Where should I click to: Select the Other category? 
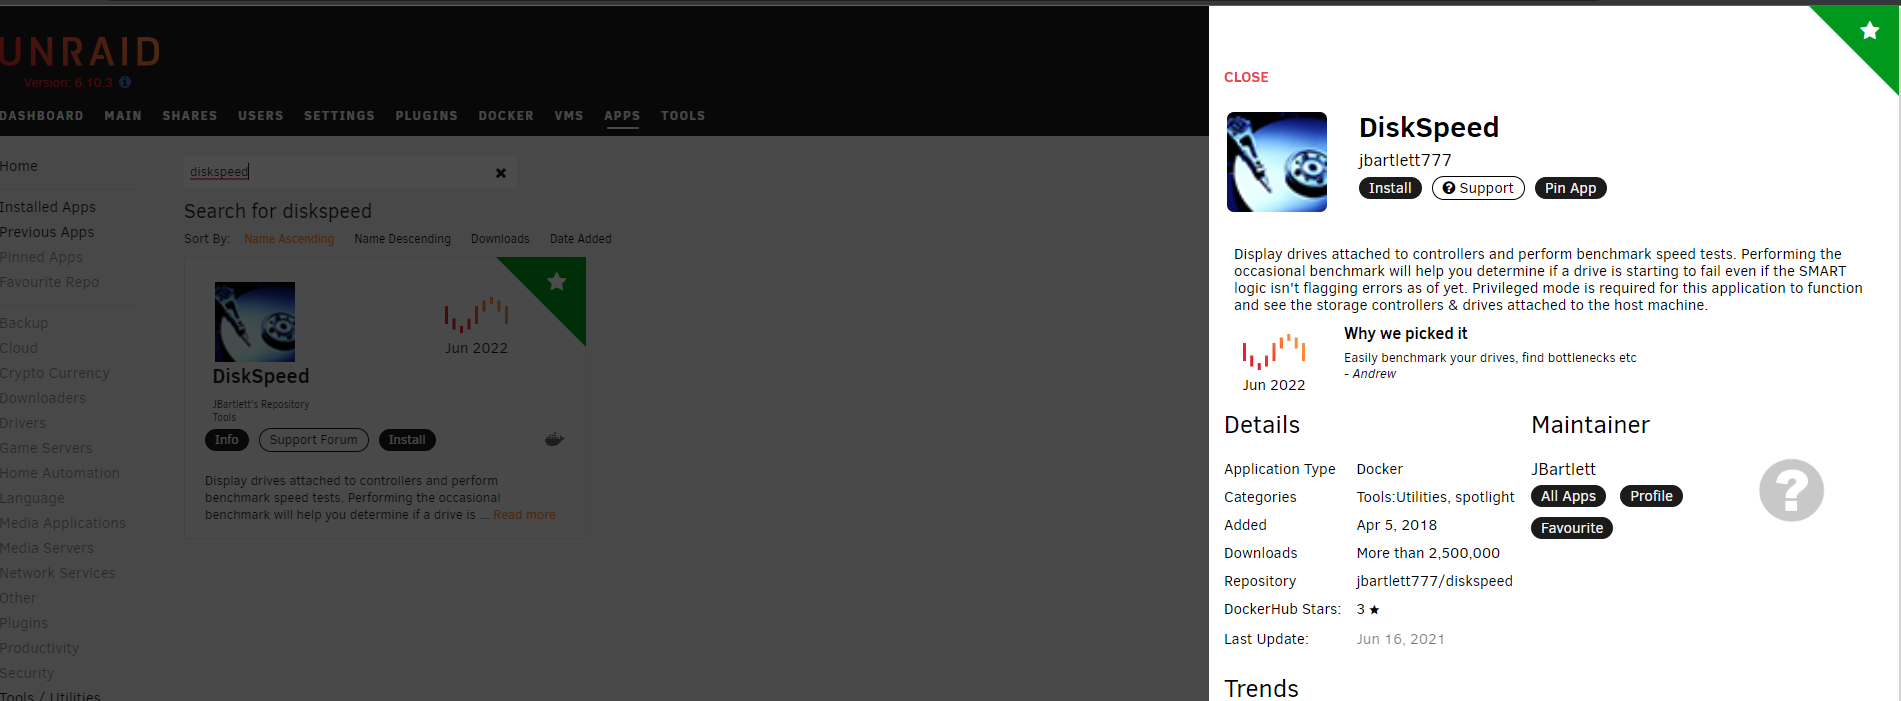click(x=18, y=598)
